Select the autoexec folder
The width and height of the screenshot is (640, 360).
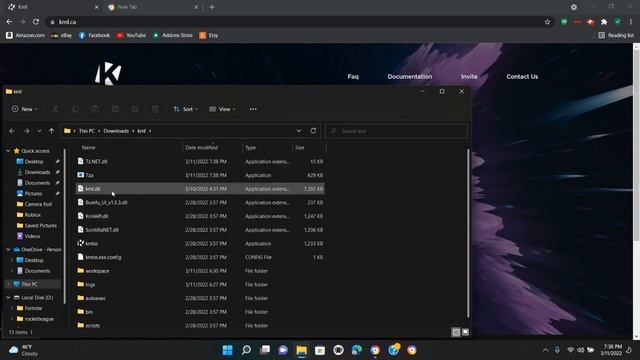coord(200,298)
